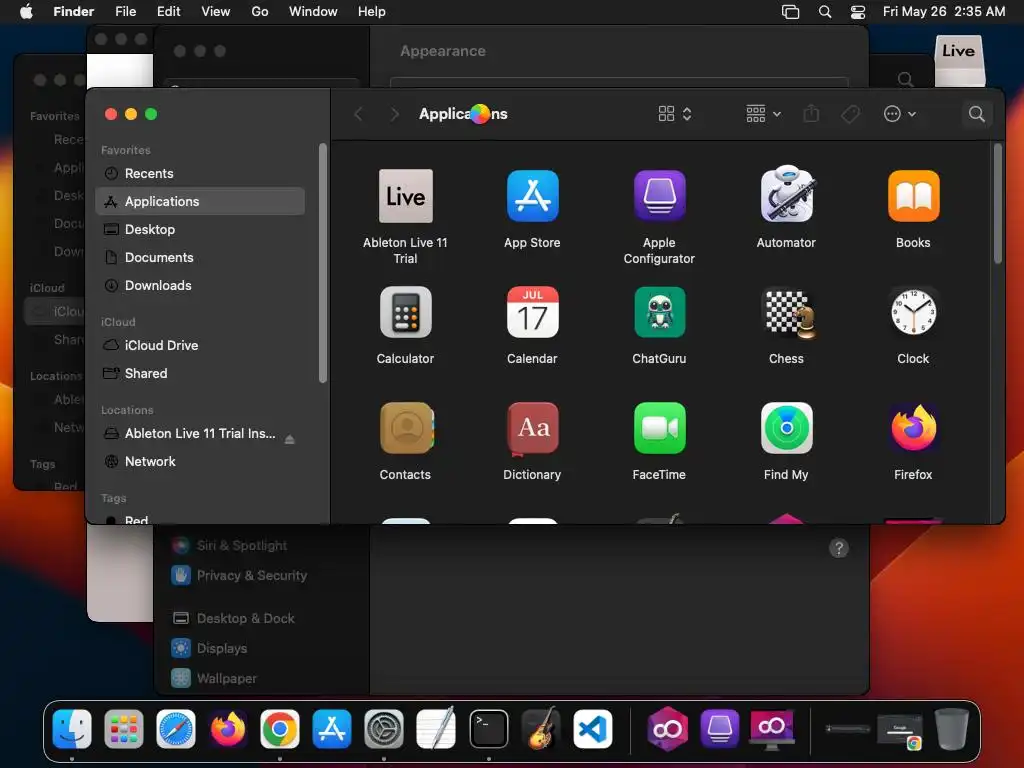Select iCloud Drive in the sidebar

pyautogui.click(x=200, y=345)
